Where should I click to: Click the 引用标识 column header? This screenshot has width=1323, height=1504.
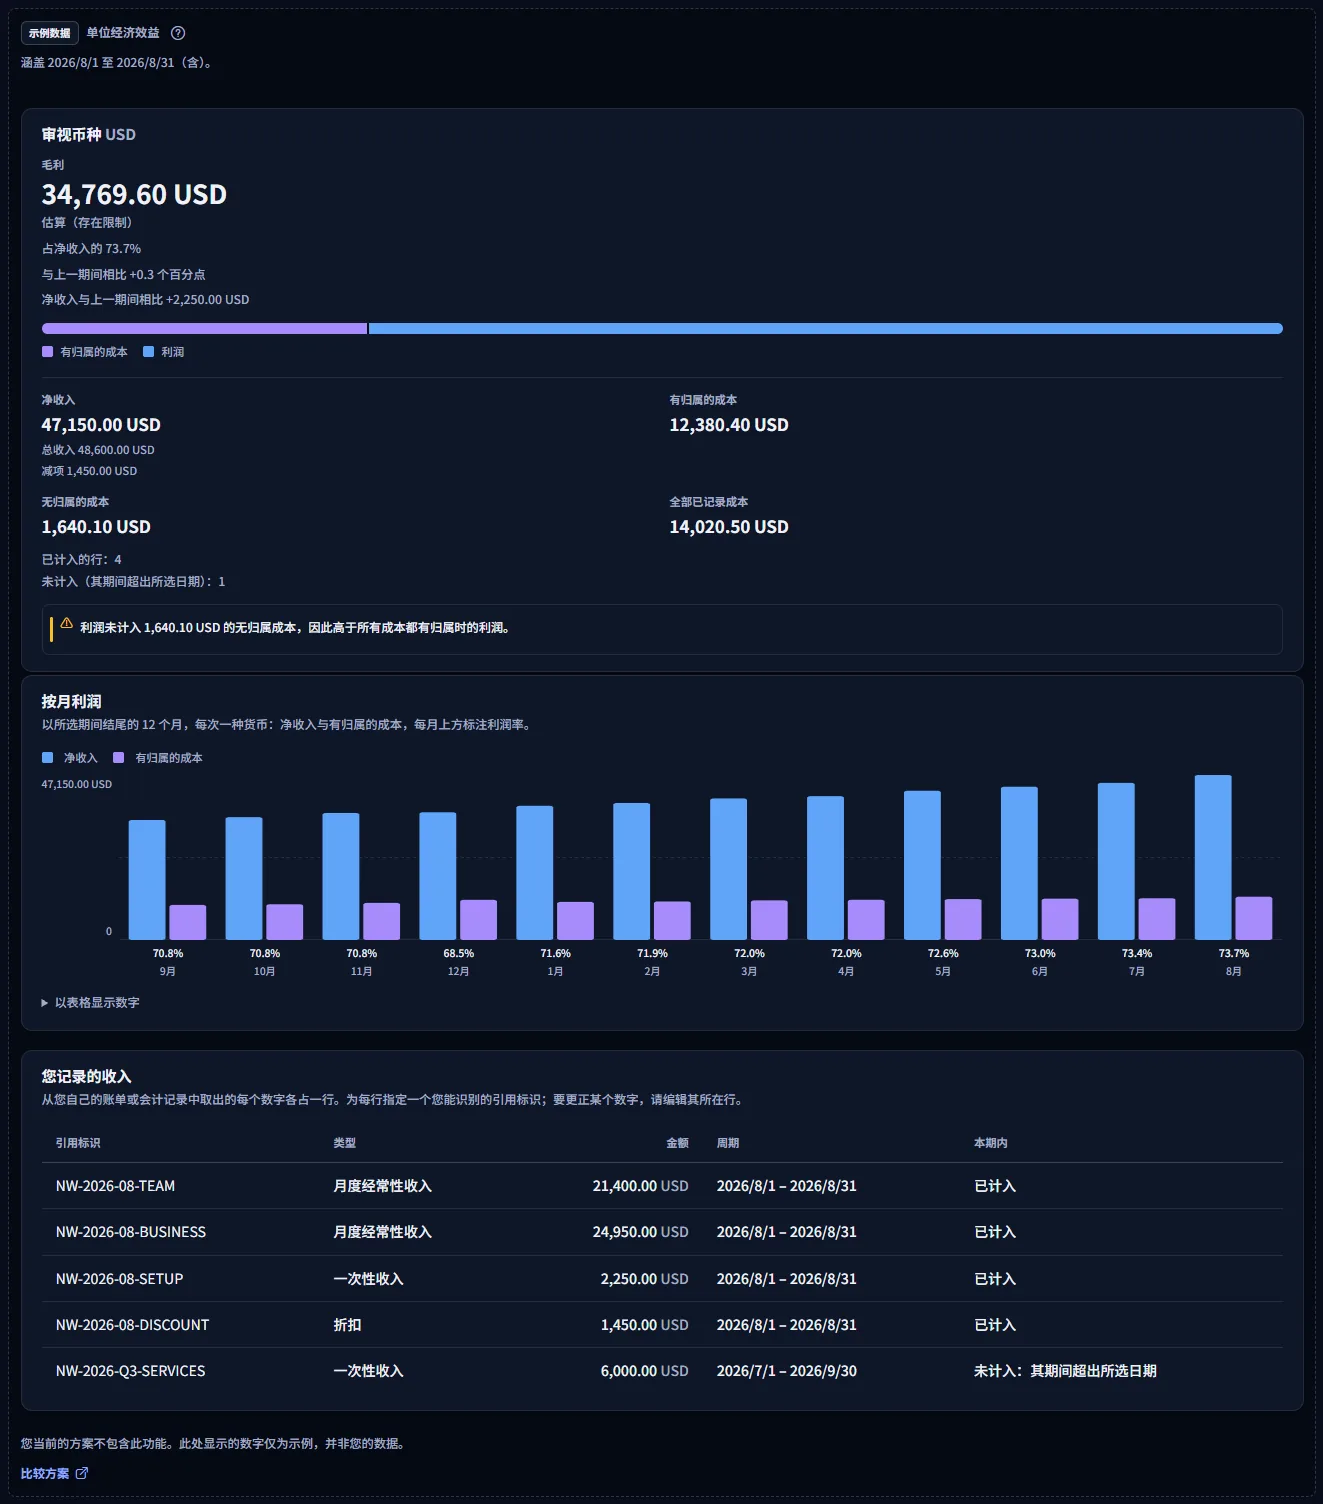78,1143
